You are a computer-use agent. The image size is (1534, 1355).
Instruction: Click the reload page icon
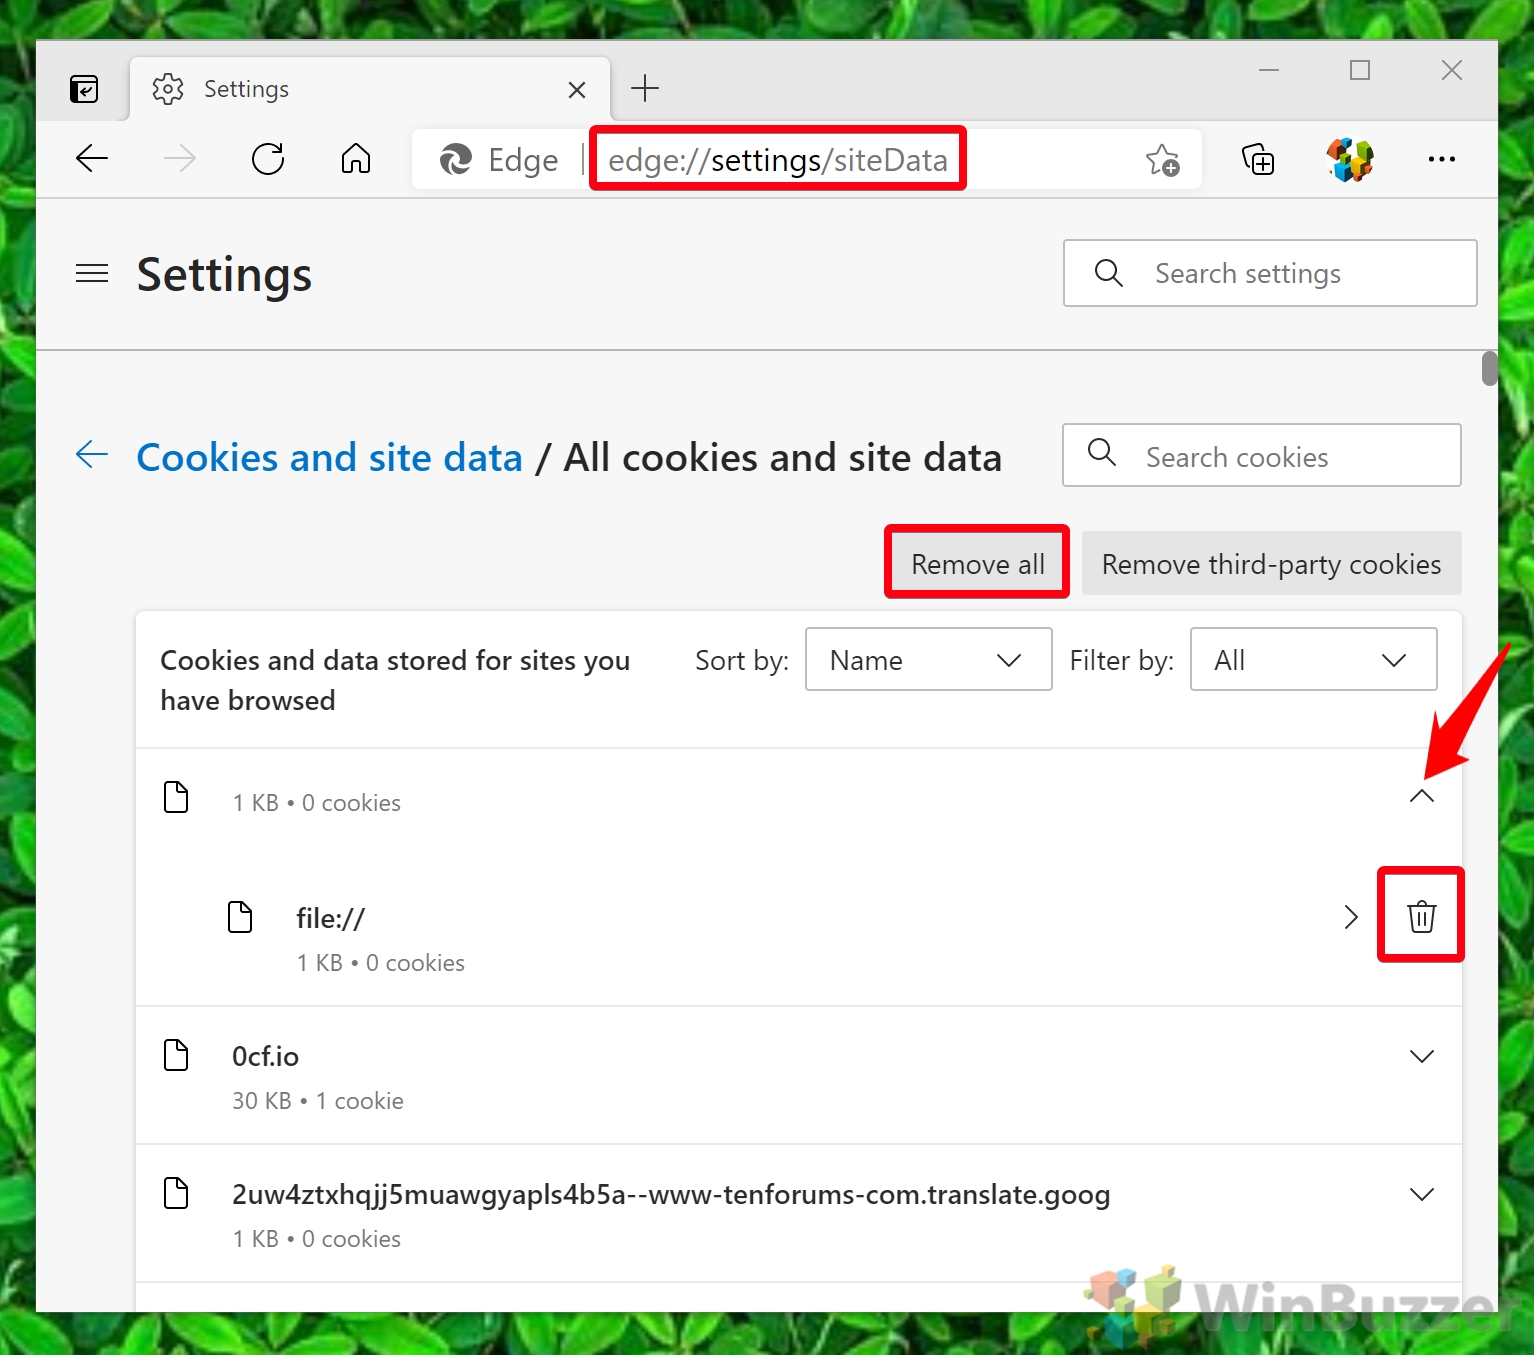(x=267, y=159)
